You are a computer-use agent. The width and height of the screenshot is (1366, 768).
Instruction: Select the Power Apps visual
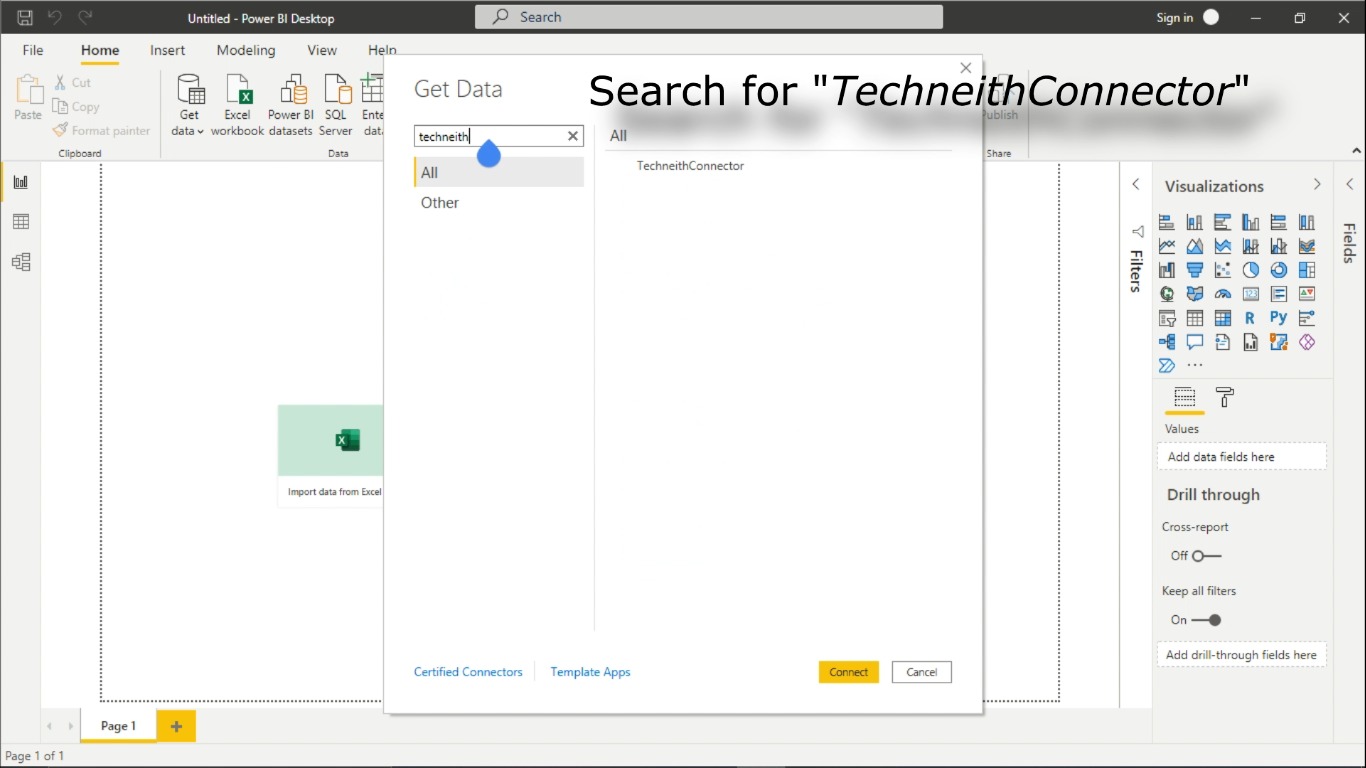[x=1307, y=342]
